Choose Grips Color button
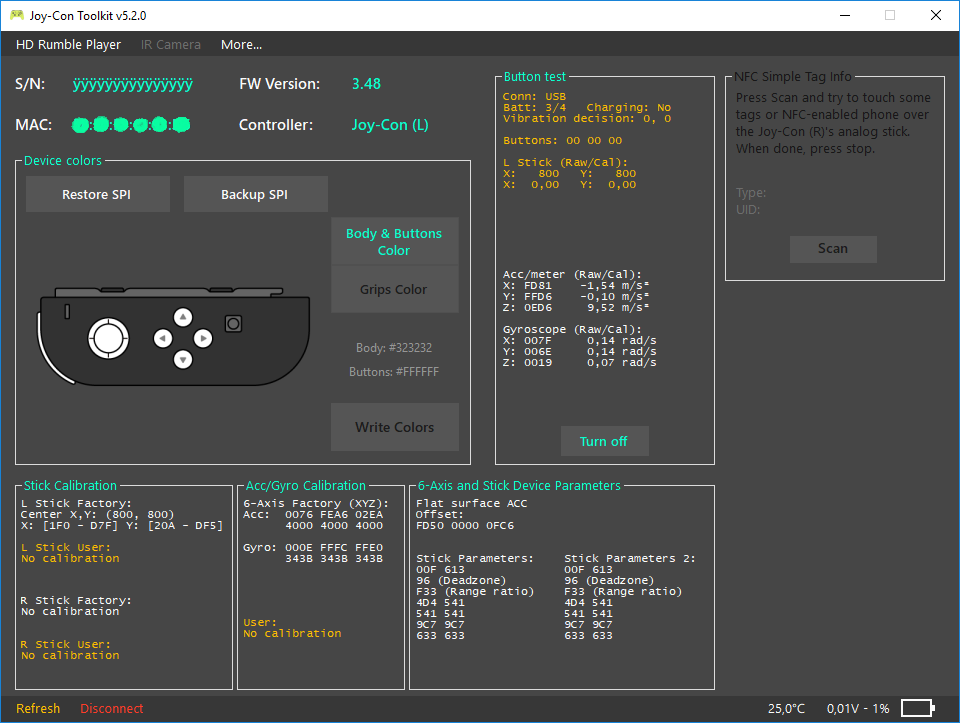Image resolution: width=960 pixels, height=723 pixels. (394, 289)
